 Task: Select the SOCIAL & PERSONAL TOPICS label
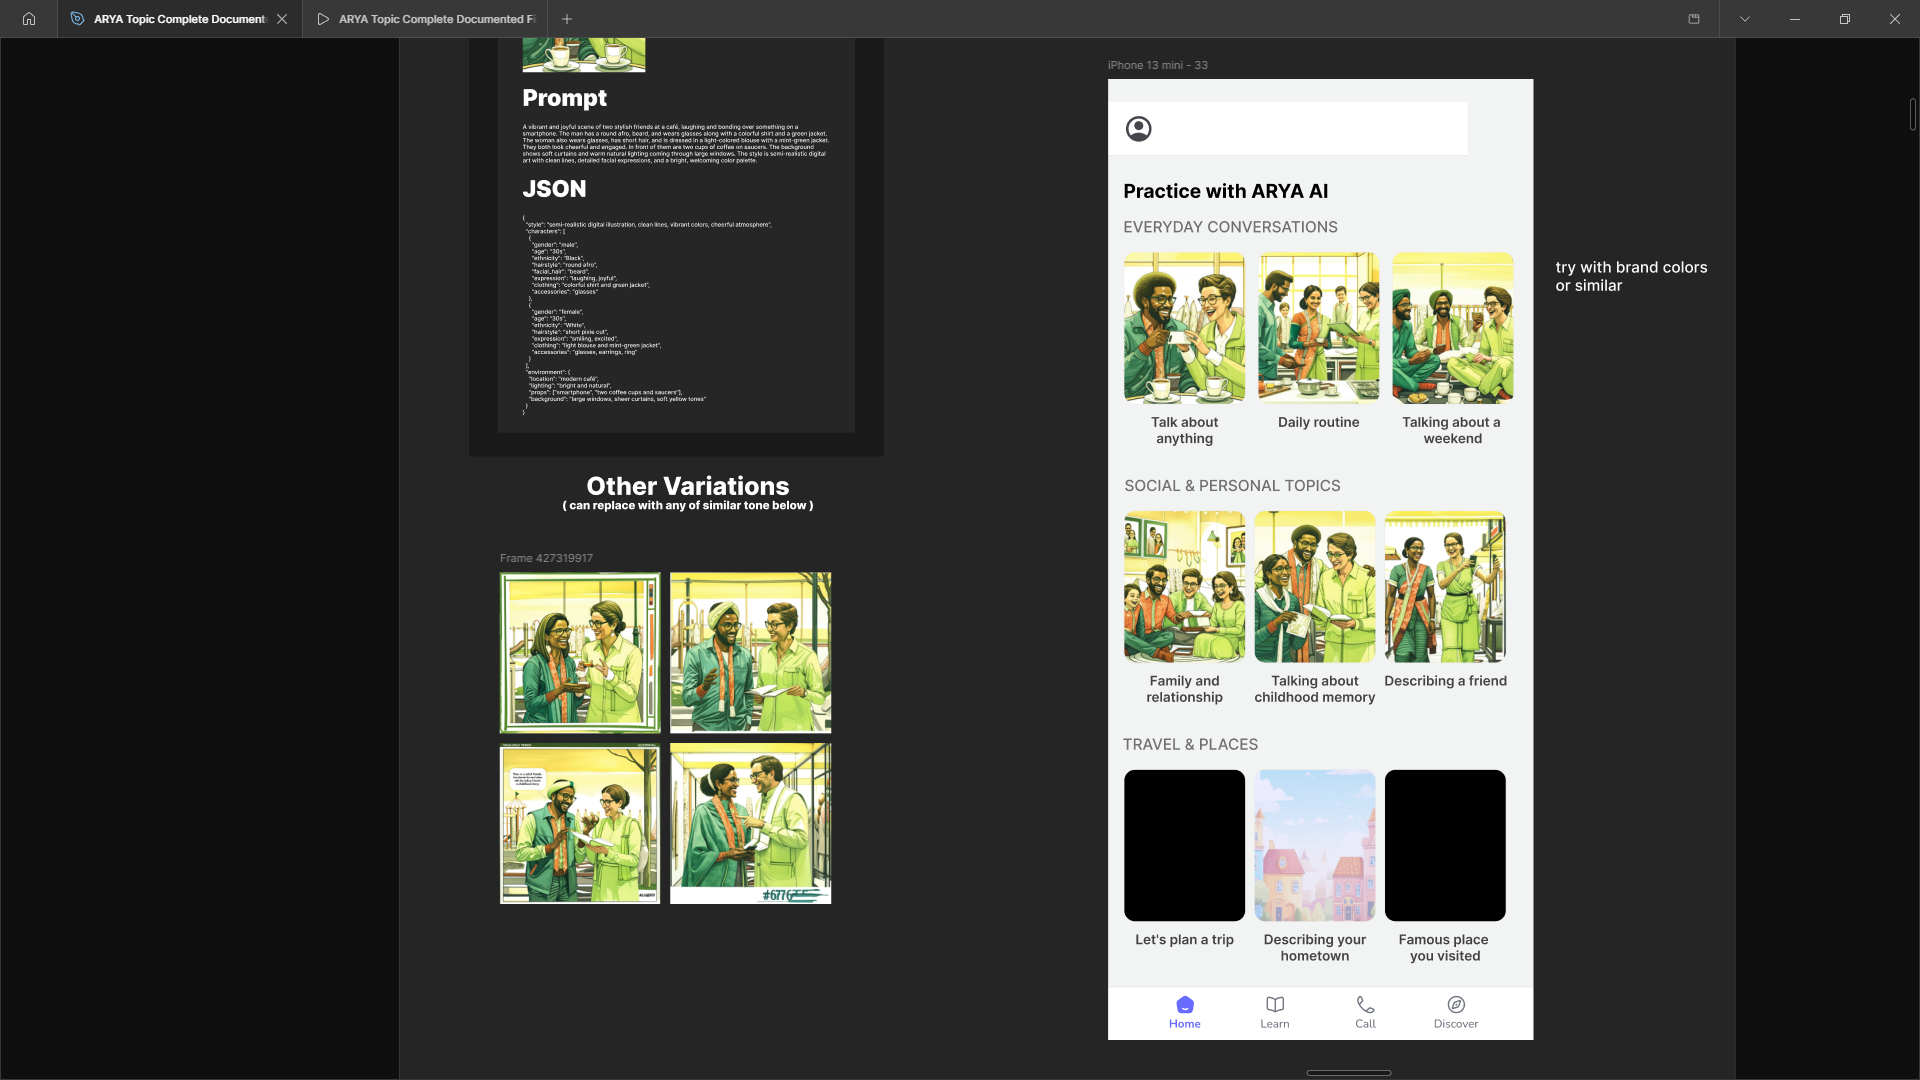pyautogui.click(x=1232, y=486)
